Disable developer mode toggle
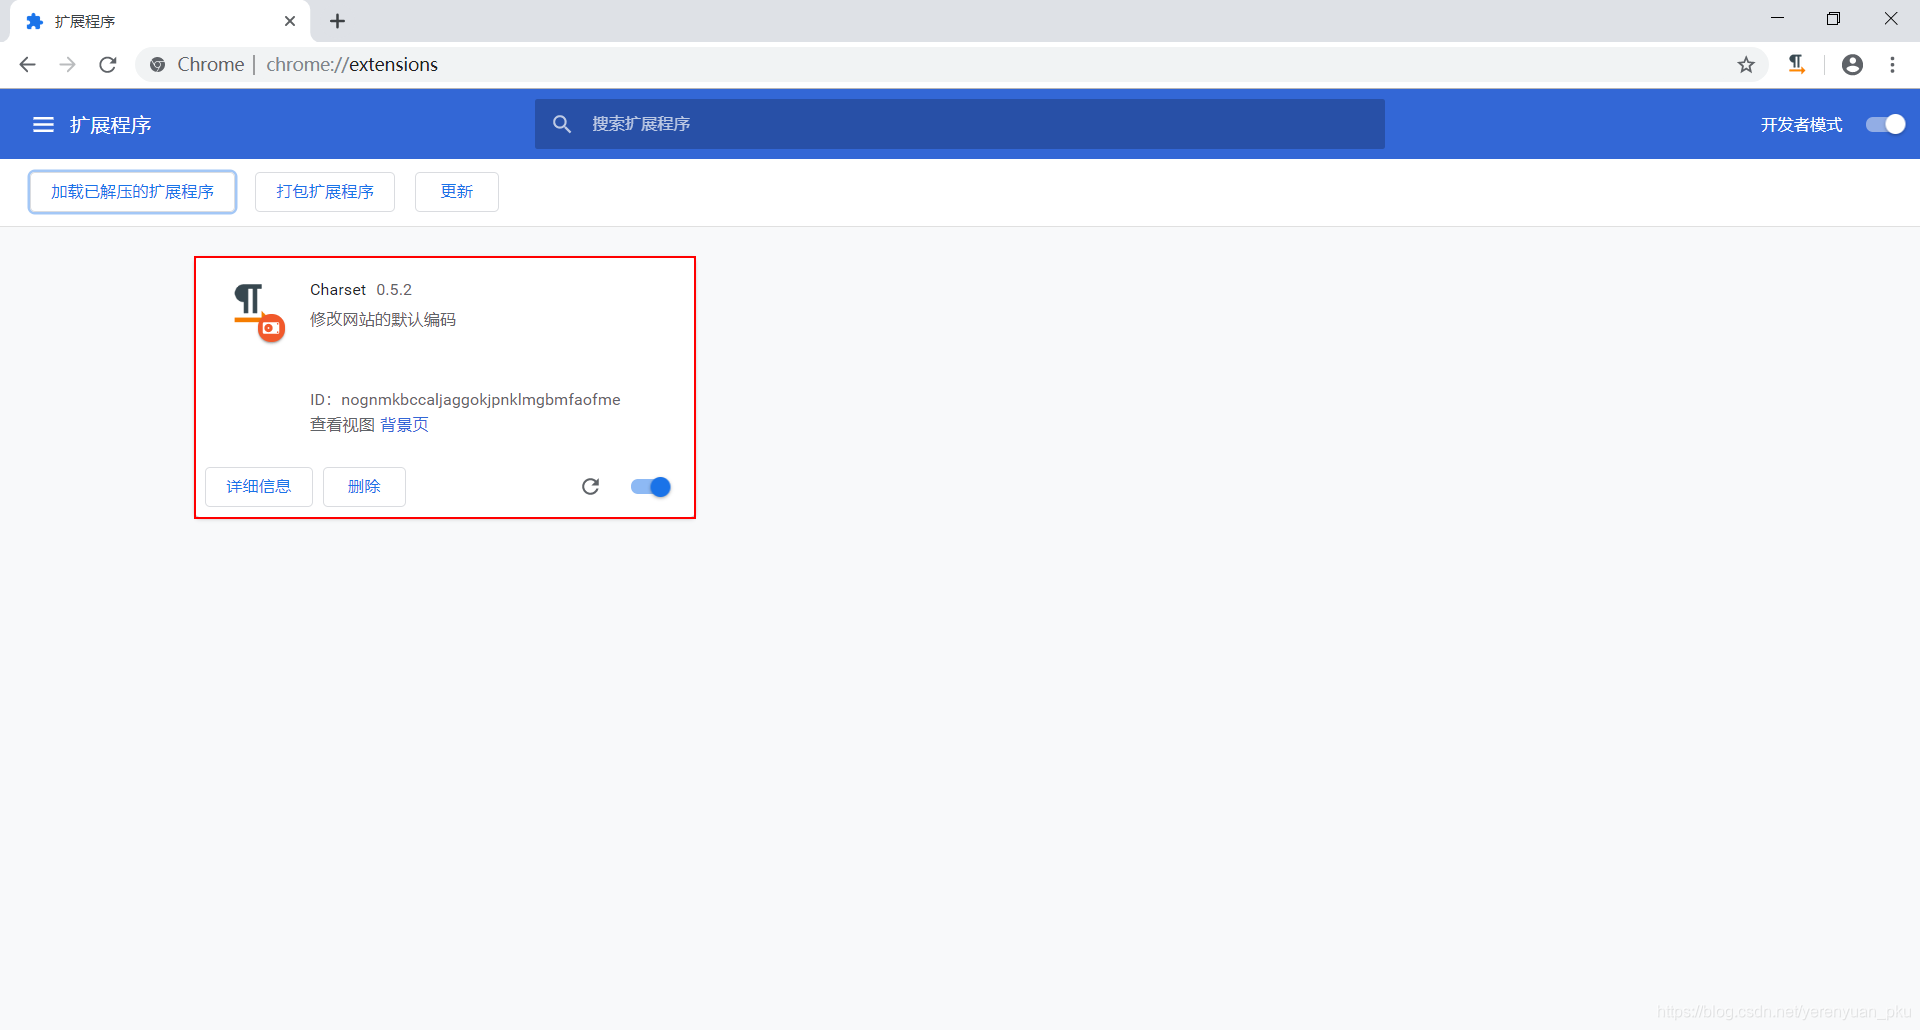The width and height of the screenshot is (1920, 1030). click(x=1885, y=125)
